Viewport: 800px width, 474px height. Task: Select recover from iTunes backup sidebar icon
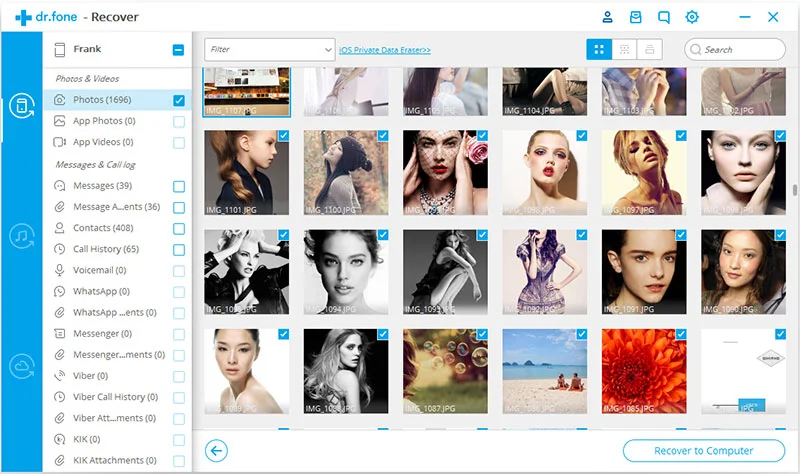click(x=21, y=236)
